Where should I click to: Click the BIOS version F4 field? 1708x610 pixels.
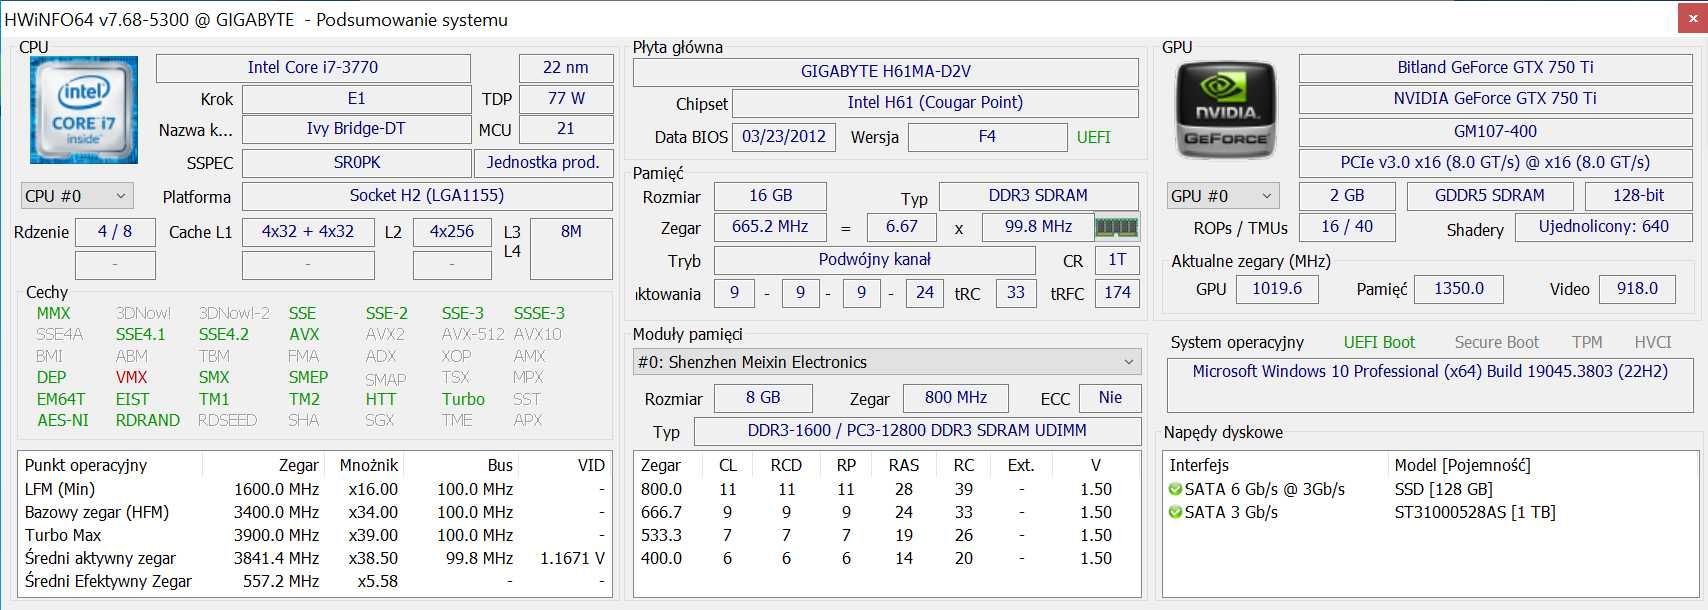tap(987, 137)
